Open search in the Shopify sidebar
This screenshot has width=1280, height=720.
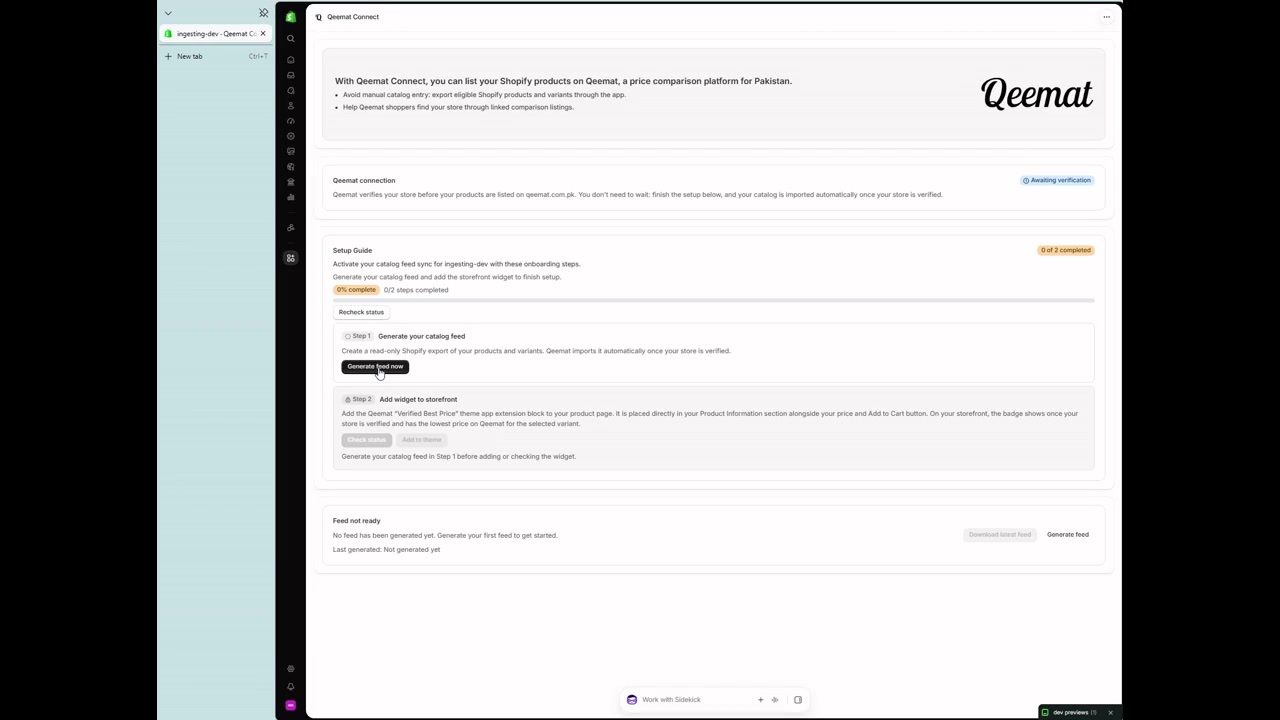[291, 39]
